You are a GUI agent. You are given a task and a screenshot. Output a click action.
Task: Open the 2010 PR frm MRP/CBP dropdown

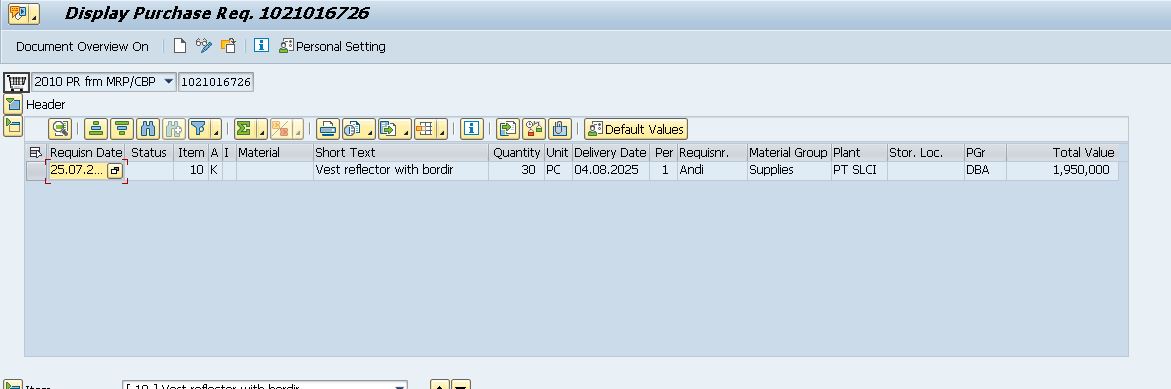pyautogui.click(x=168, y=81)
